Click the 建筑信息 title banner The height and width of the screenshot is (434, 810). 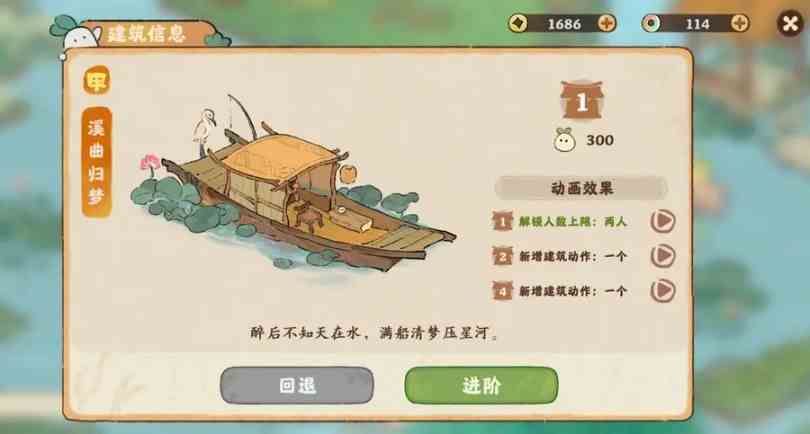coord(147,34)
